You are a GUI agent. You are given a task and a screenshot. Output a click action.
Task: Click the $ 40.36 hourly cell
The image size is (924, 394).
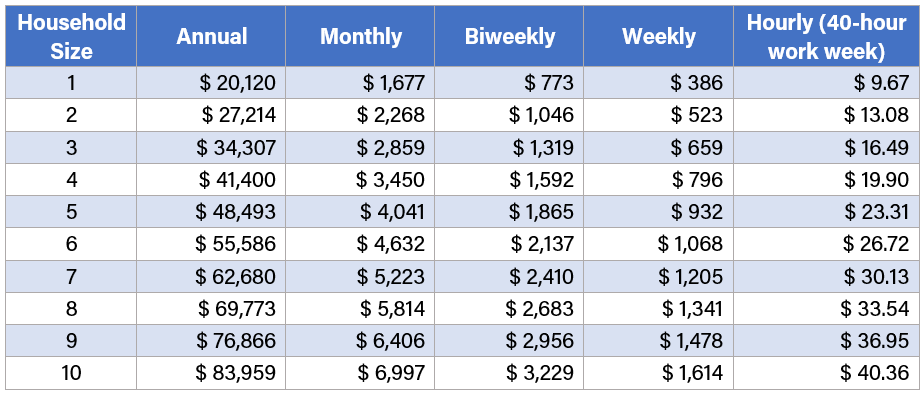click(826, 373)
